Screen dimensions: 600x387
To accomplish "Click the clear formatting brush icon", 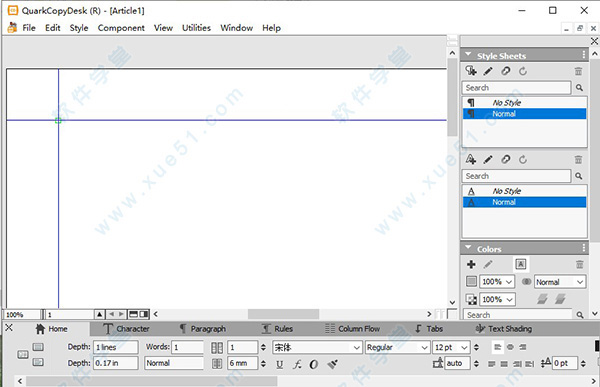I will click(332, 364).
